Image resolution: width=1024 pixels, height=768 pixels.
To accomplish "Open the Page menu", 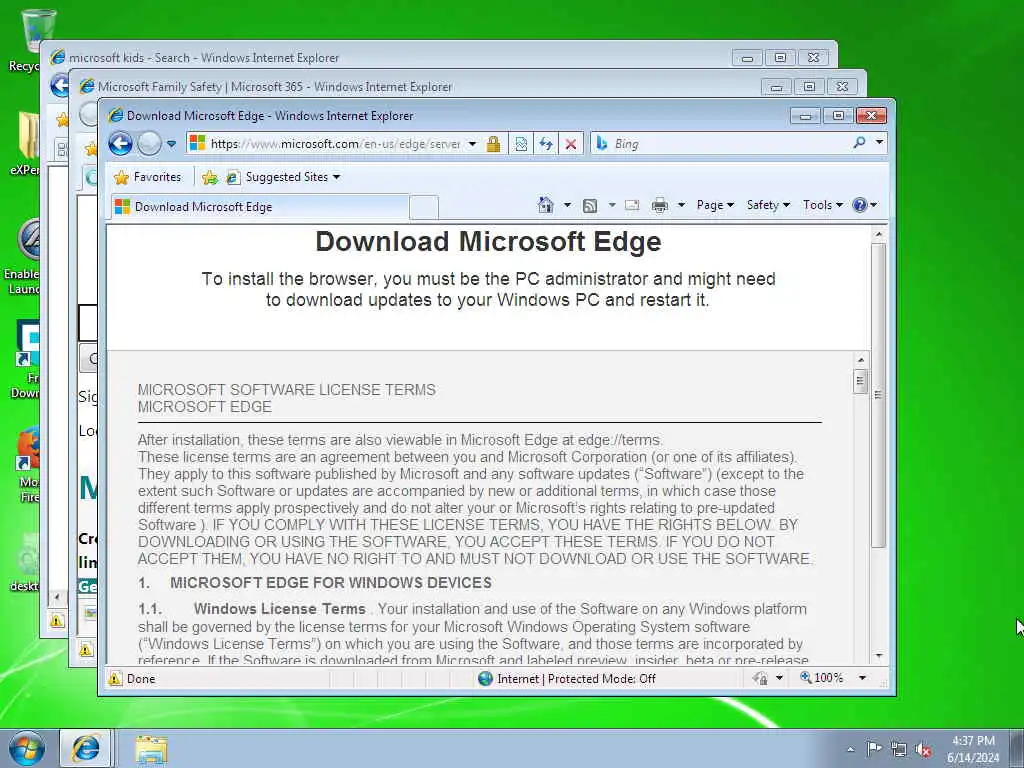I will 715,205.
